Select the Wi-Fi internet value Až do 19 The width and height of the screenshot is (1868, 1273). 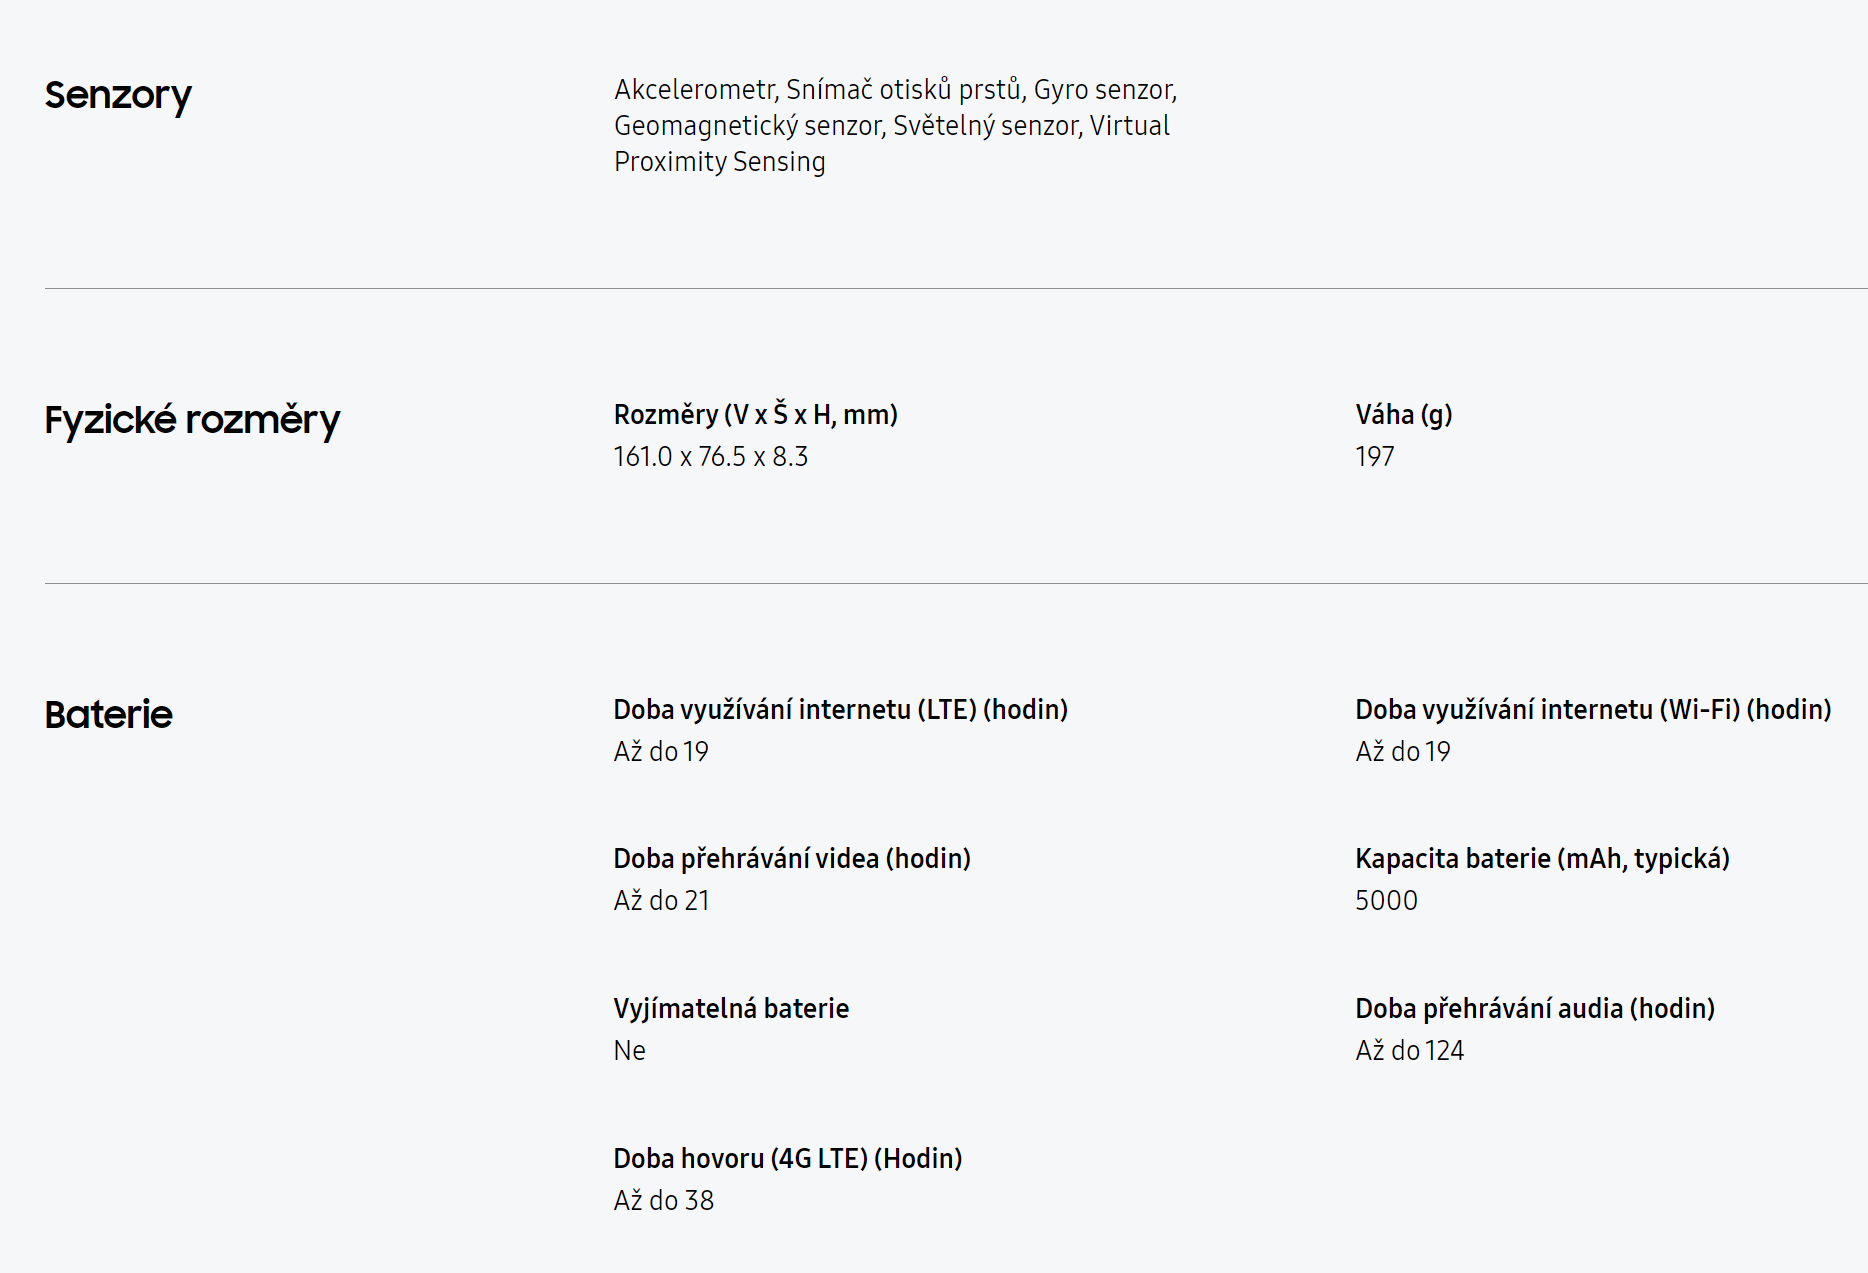tap(1403, 752)
